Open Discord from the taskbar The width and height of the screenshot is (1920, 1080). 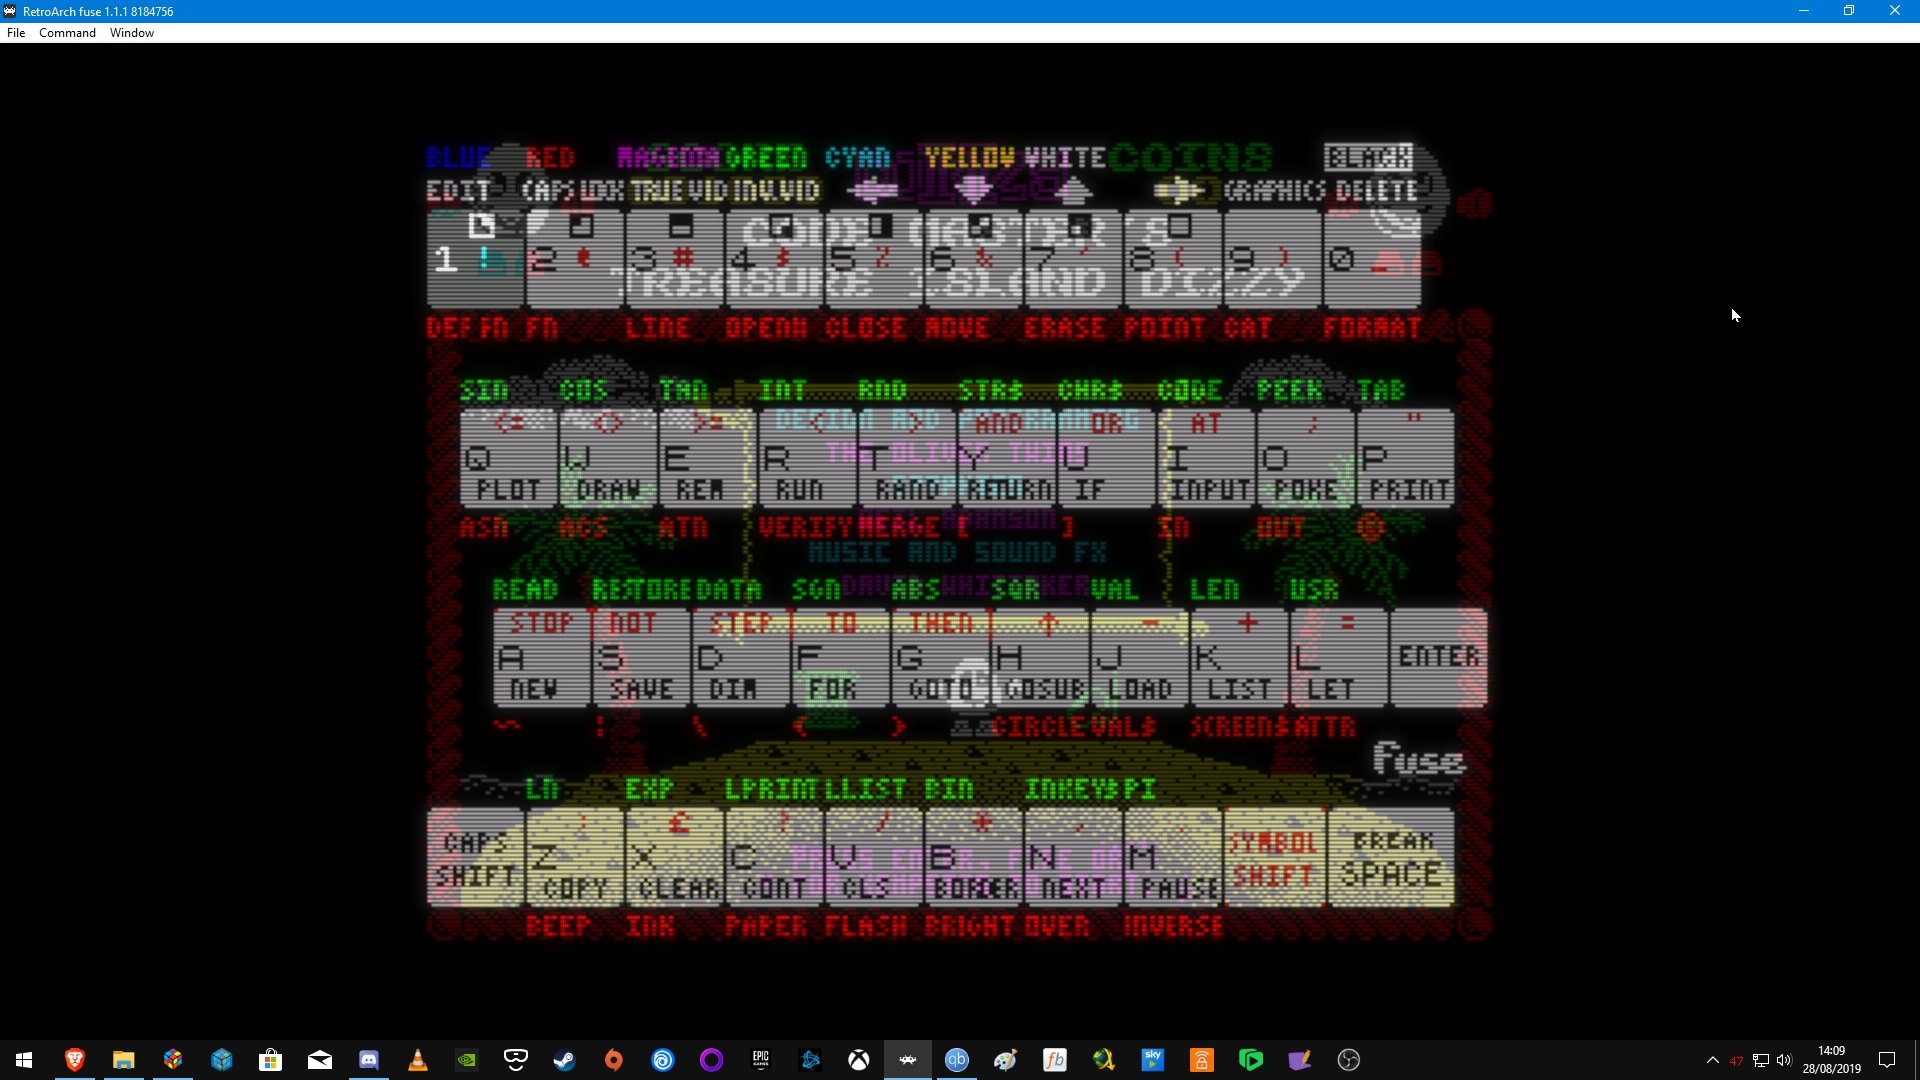click(368, 1060)
